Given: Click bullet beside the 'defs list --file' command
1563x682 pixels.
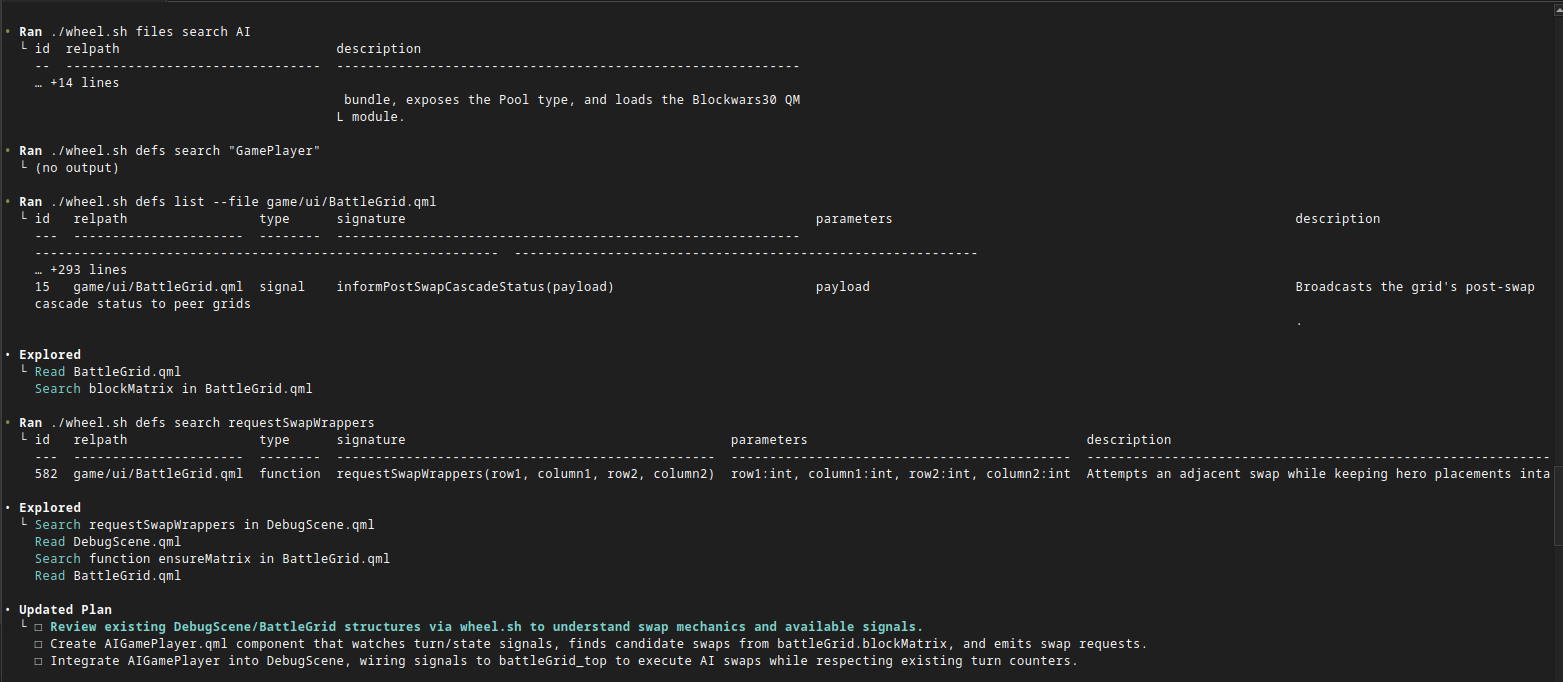Looking at the screenshot, I should pyautogui.click(x=7, y=202).
